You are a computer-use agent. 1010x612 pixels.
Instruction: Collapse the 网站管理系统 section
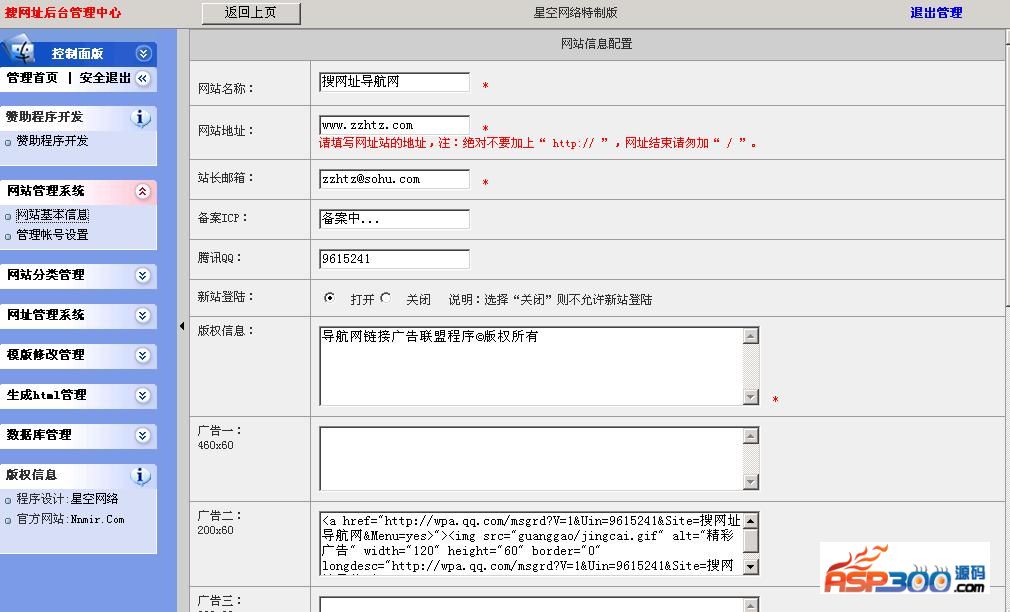[143, 191]
